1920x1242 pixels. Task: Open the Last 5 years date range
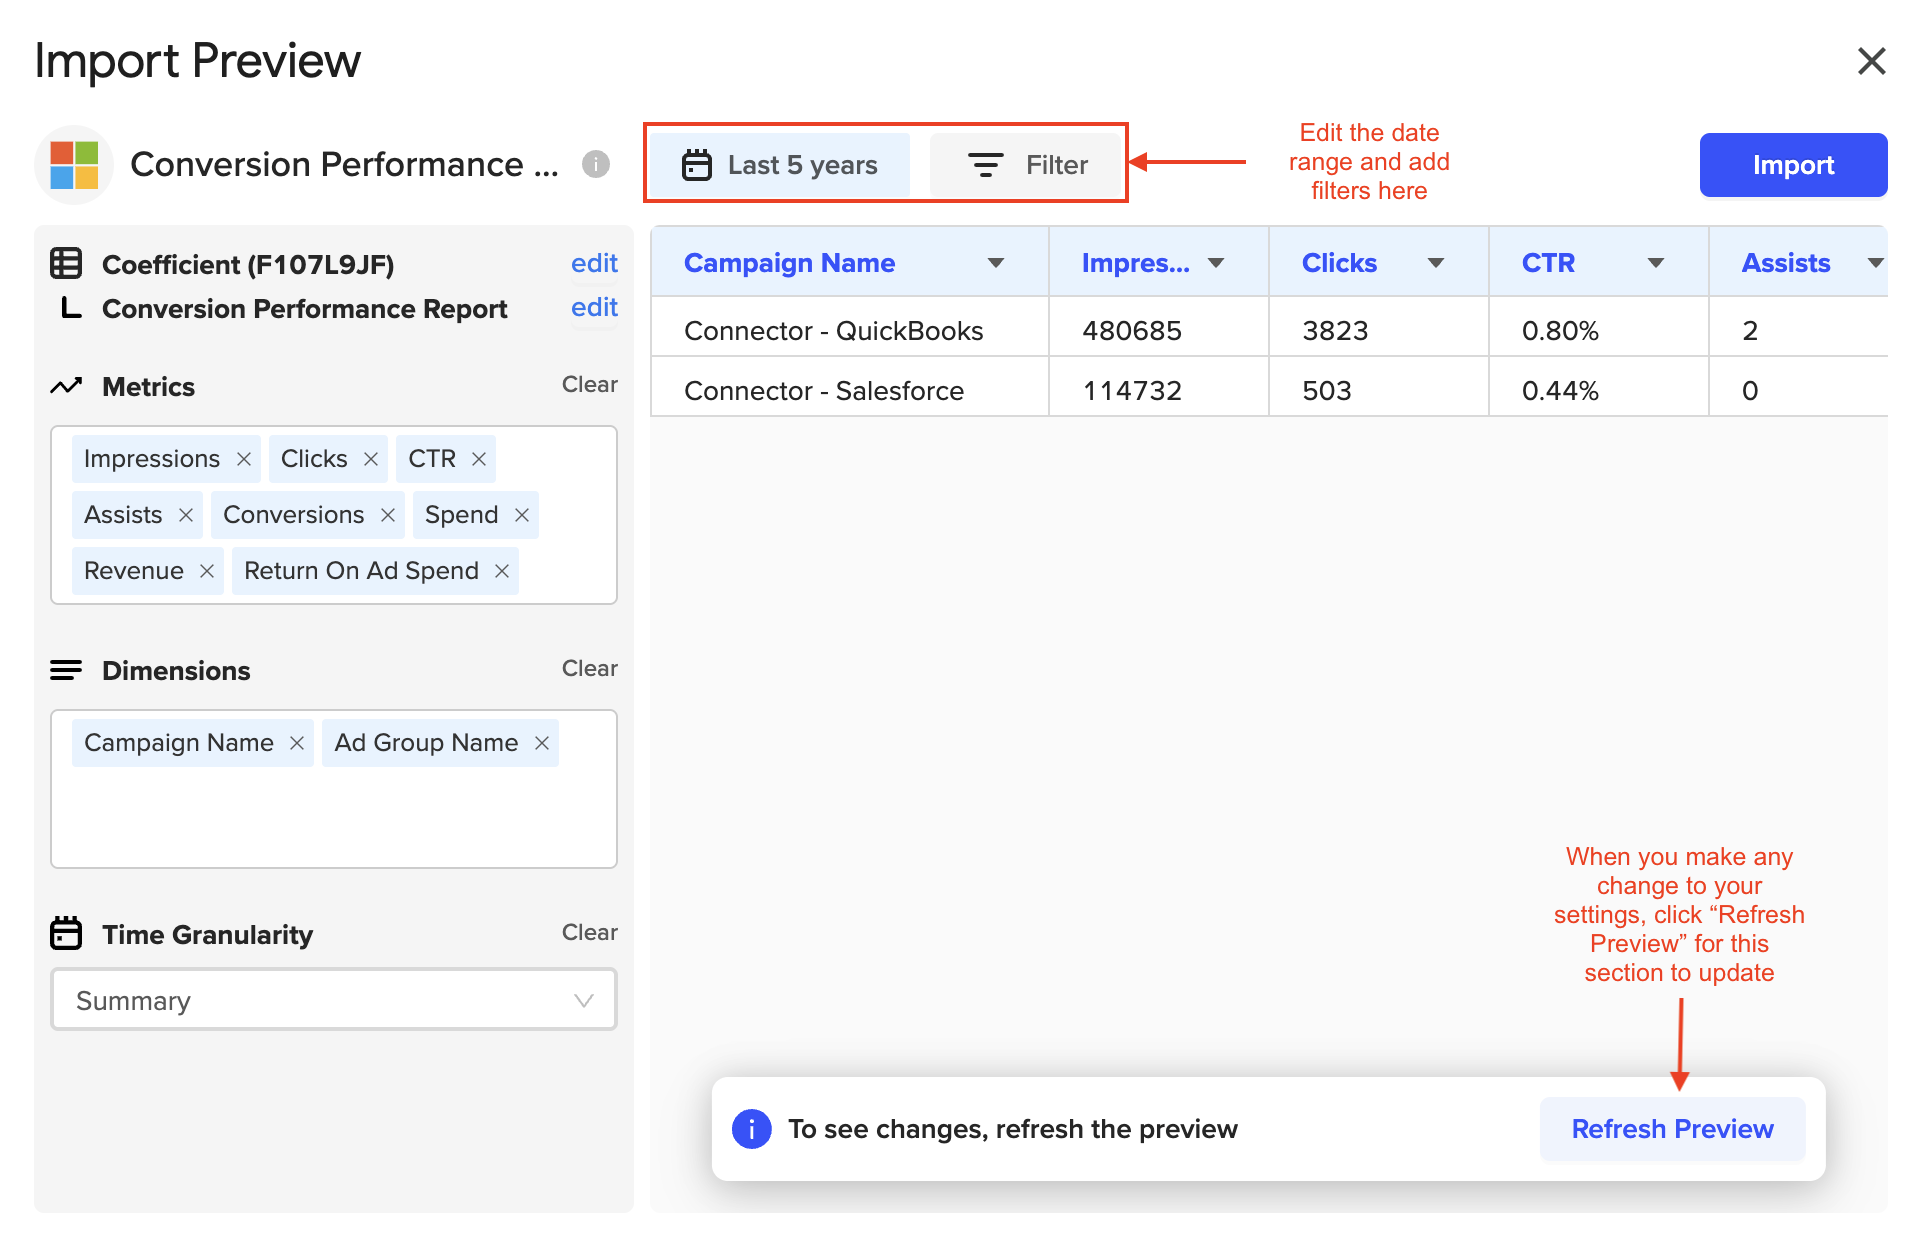click(780, 165)
